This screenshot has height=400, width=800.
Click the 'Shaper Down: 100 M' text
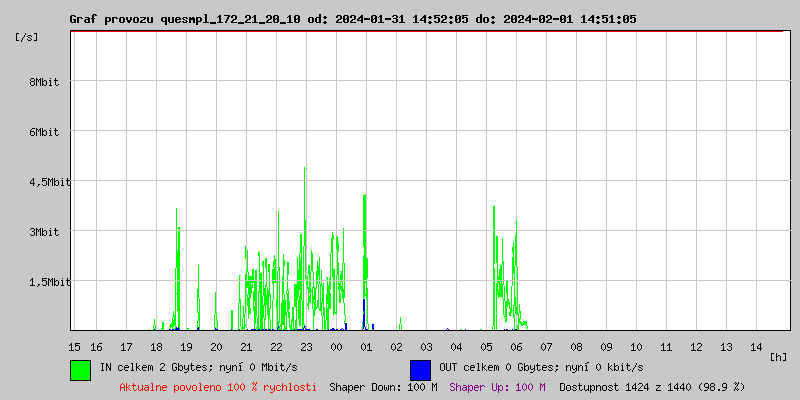383,387
